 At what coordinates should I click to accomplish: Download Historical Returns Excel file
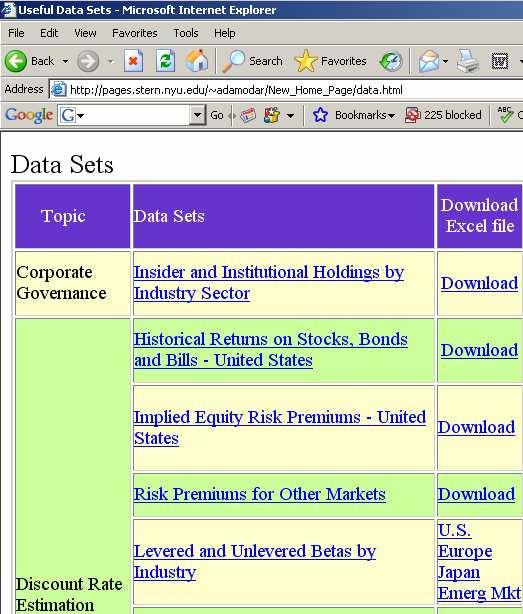[479, 350]
